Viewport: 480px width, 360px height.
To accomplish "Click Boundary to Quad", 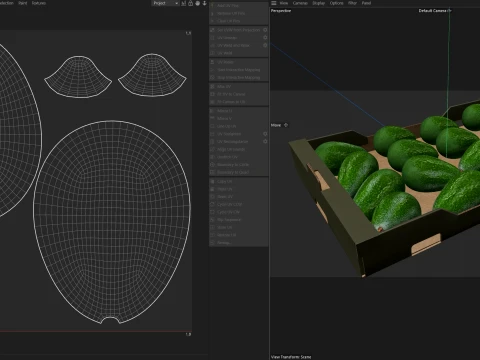I will pyautogui.click(x=239, y=172).
